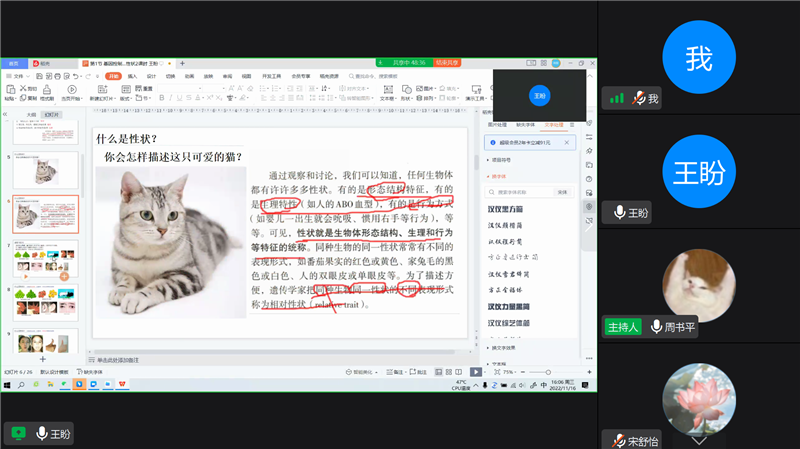
Task: Expand the paragraph numbering section in side panel
Action: (x=499, y=160)
